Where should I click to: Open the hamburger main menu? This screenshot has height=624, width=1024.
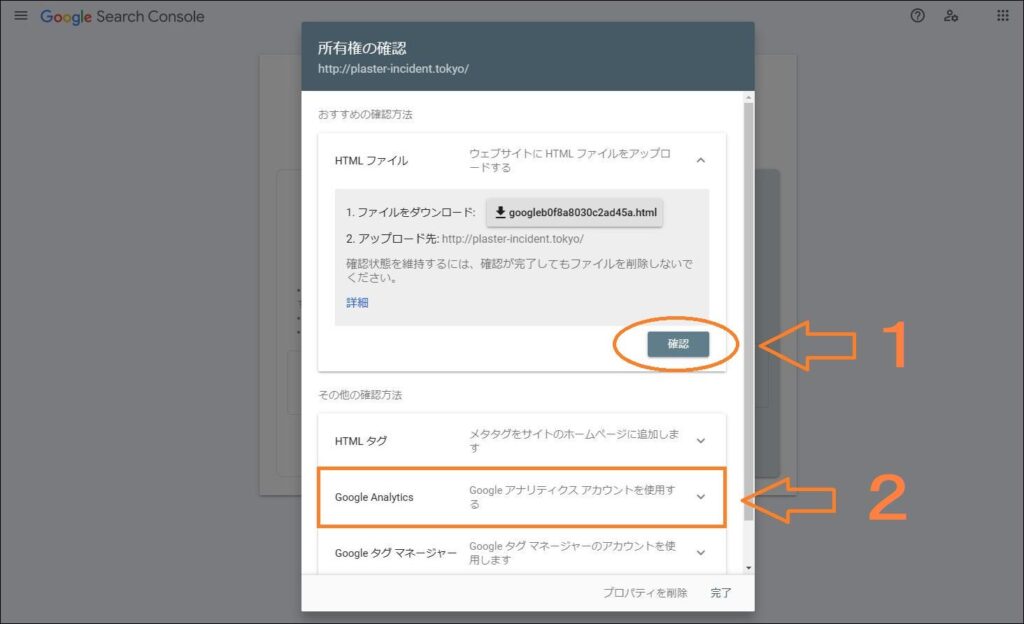point(21,16)
